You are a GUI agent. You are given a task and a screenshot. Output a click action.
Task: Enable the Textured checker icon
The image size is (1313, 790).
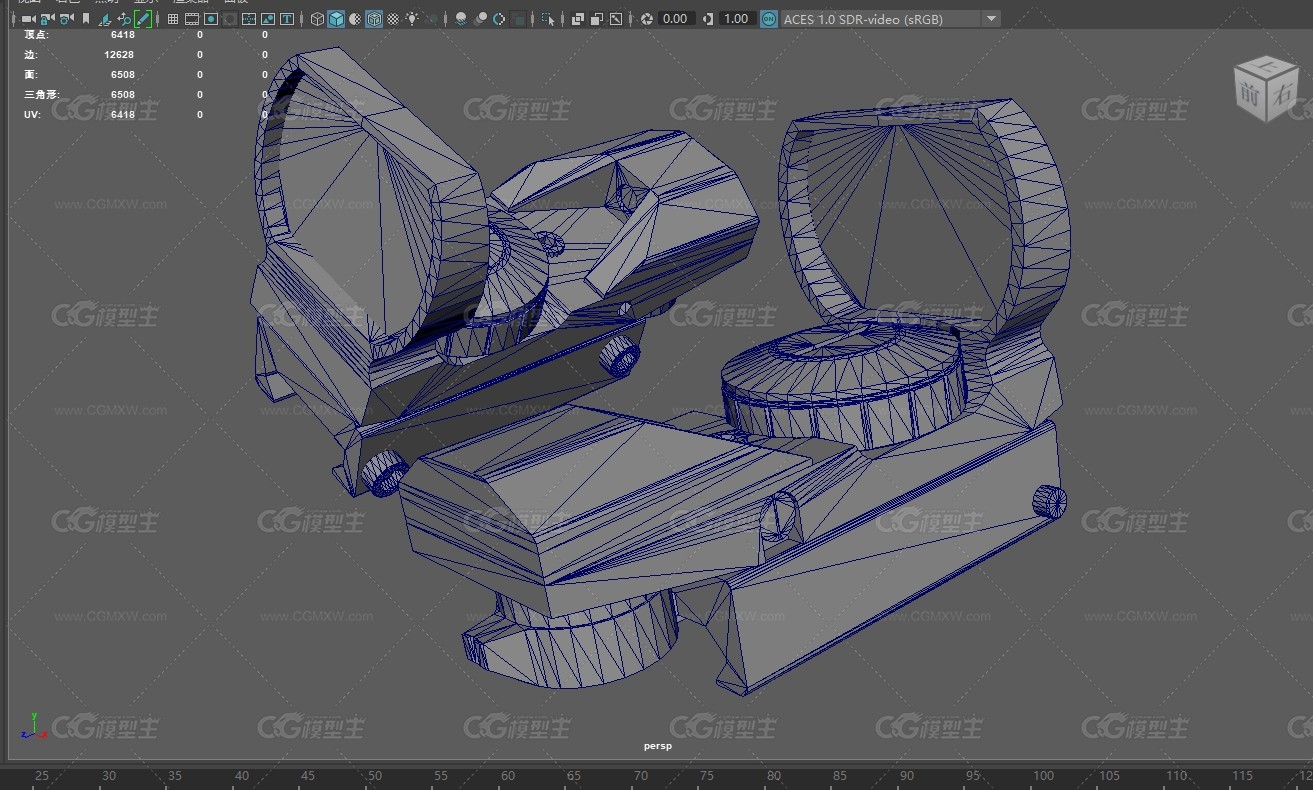pos(393,19)
